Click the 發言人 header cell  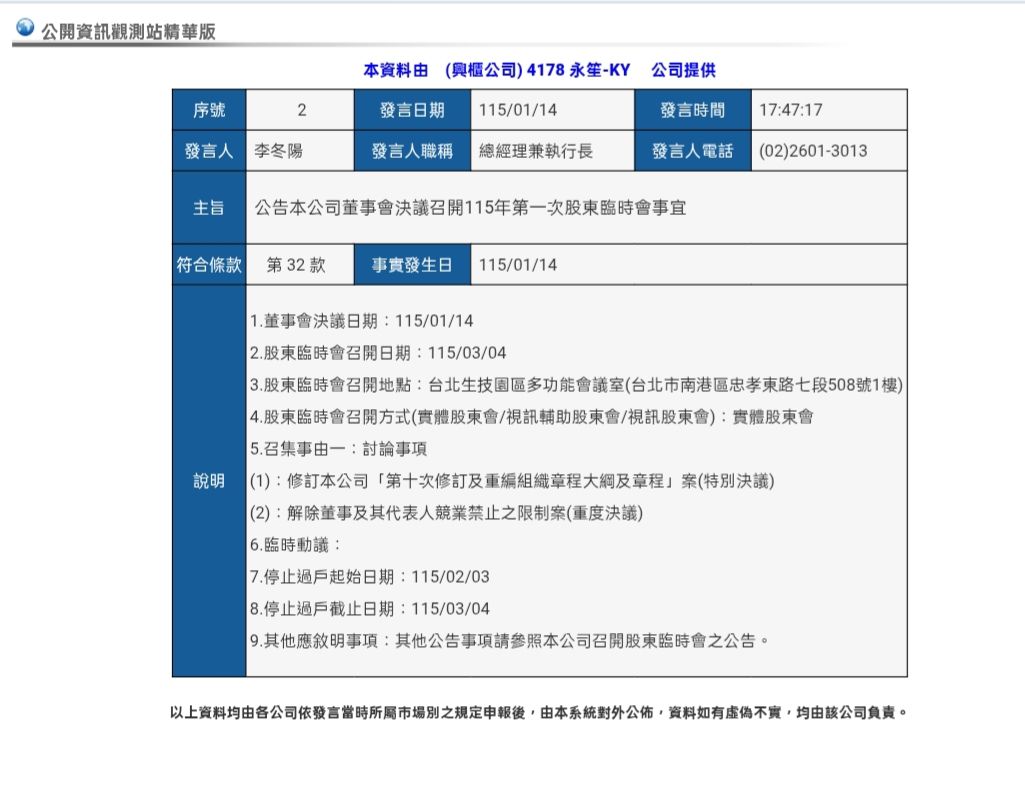tap(209, 151)
